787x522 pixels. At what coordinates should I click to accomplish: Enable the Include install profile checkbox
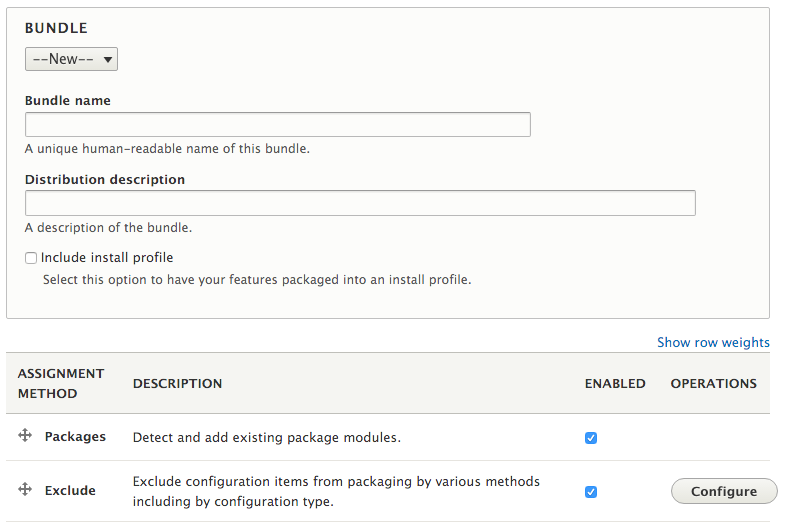[x=31, y=258]
